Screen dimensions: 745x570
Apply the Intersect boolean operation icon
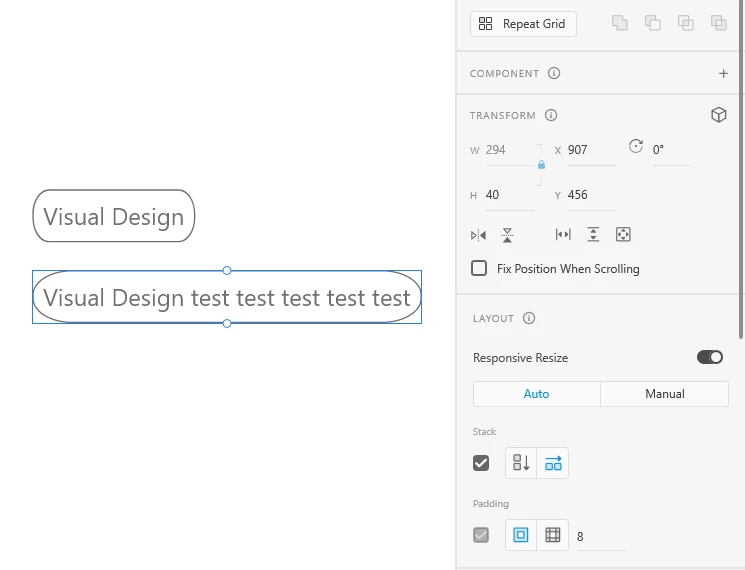coord(686,23)
